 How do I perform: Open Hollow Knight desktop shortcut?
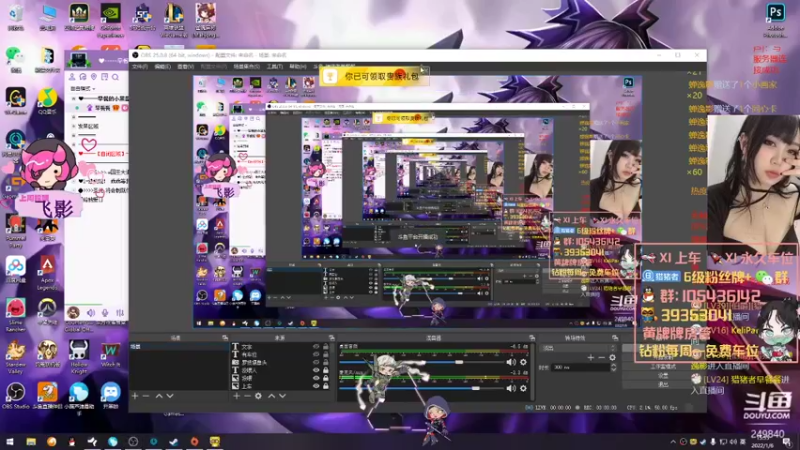tap(79, 354)
